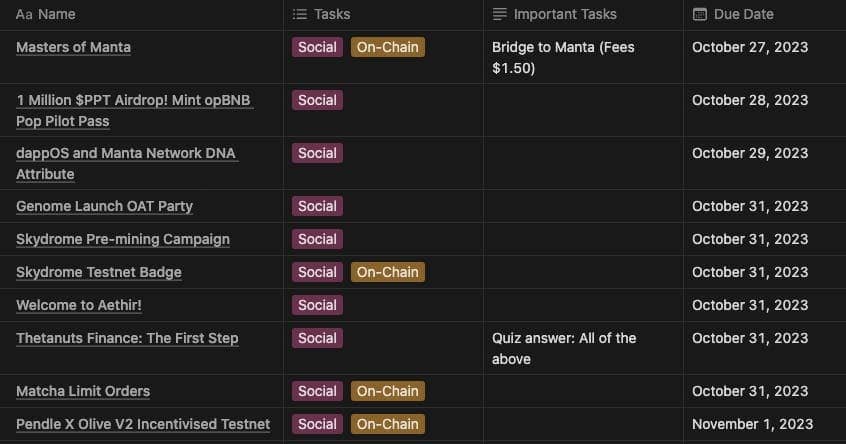Open 1 Million $PPT Airdrop entry
This screenshot has width=846, height=444.
click(134, 111)
